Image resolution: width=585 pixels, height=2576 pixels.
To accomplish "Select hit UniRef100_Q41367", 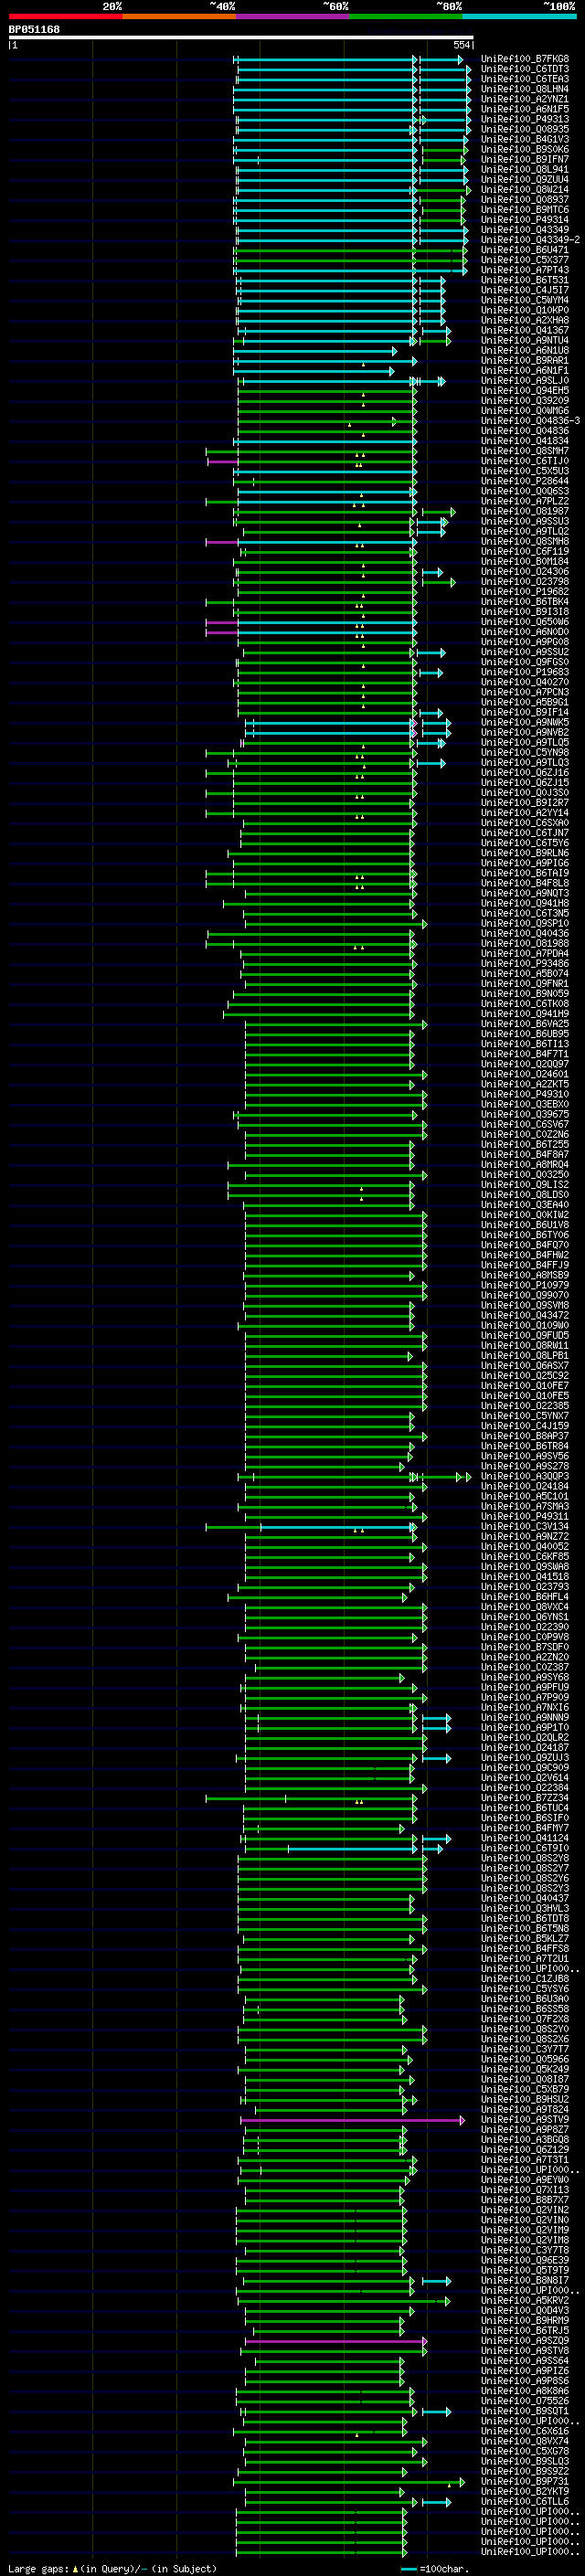I will [525, 330].
